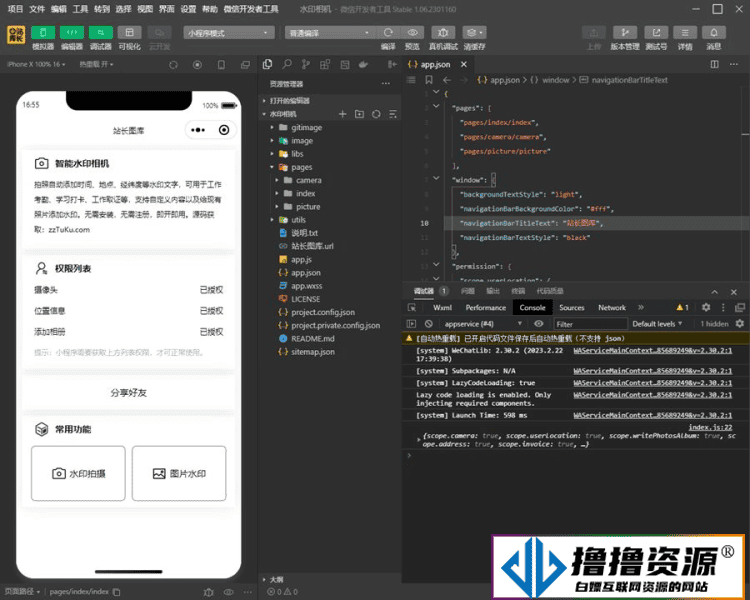Open the explorer files icon
This screenshot has width=750, height=600.
click(267, 64)
